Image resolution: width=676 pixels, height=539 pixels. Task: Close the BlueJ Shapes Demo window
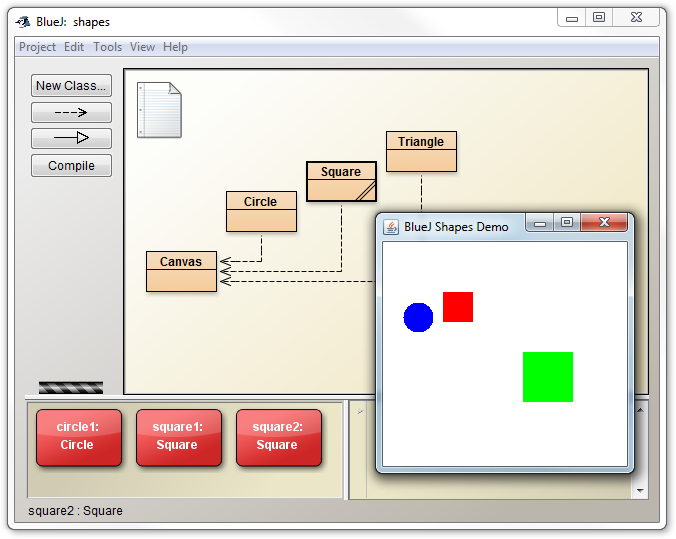[x=604, y=222]
